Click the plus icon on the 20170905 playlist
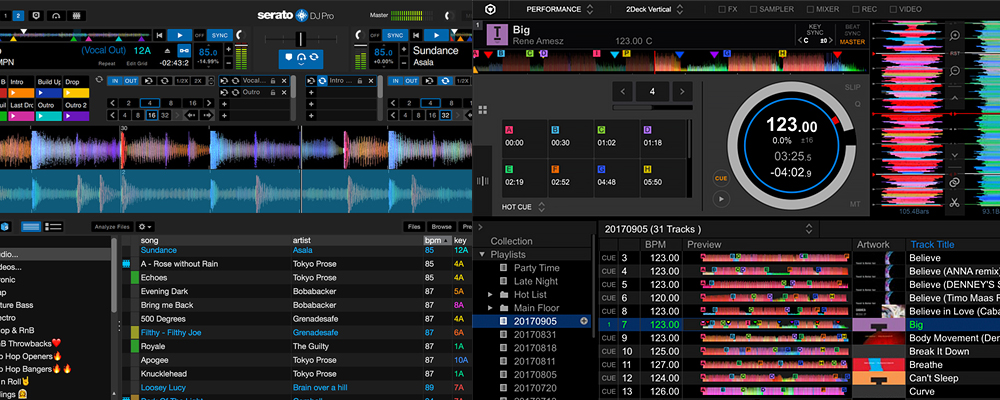 click(584, 321)
